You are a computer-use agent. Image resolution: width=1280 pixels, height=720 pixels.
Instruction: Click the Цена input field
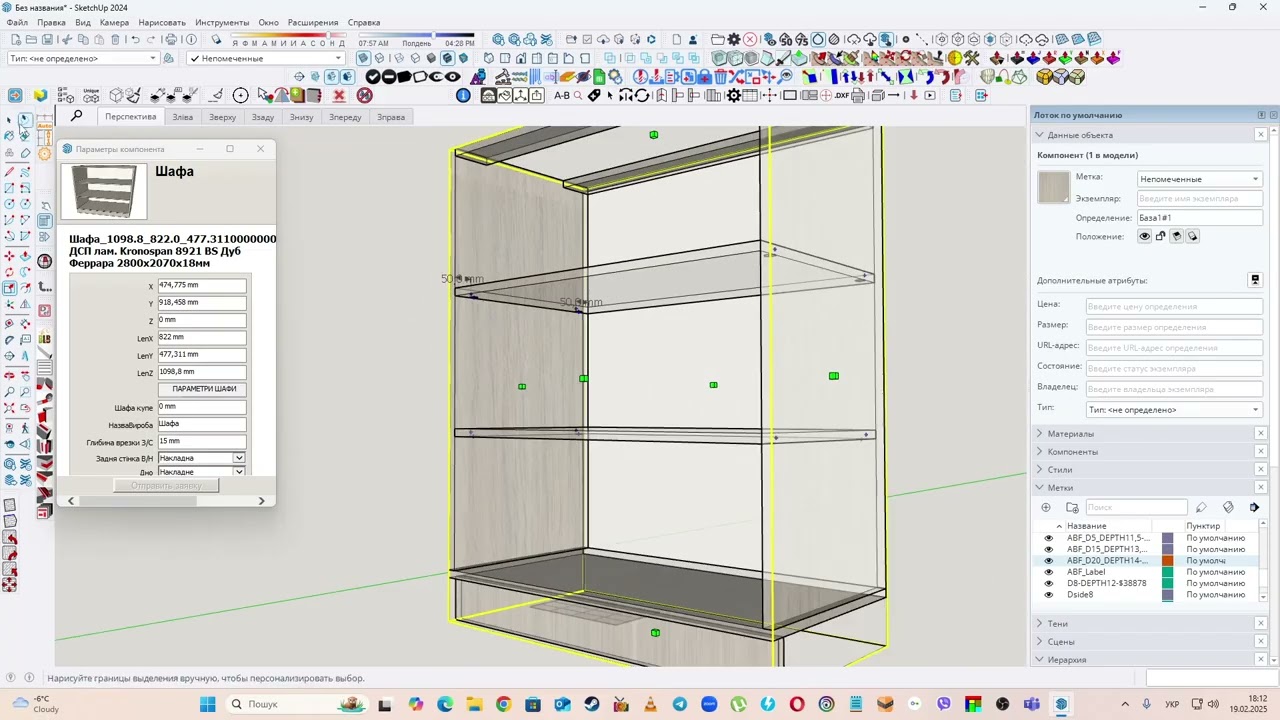[x=1174, y=306]
